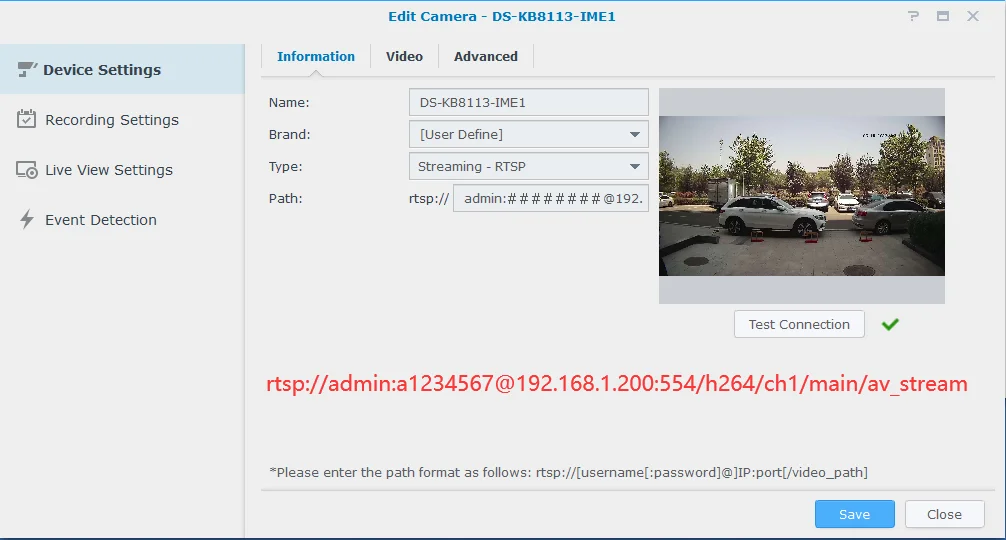Maximize the Edit Camera window
Image resolution: width=1006 pixels, height=540 pixels.
(943, 16)
